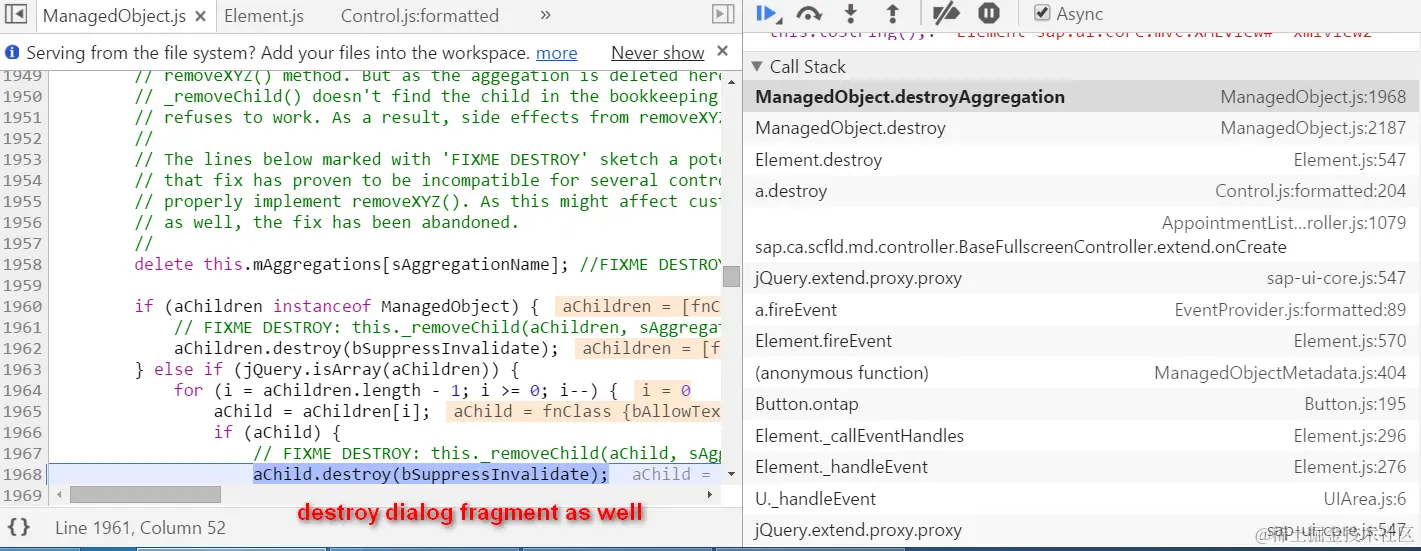Click line number 1958 gutter
The height and width of the screenshot is (551, 1421).
pyautogui.click(x=23, y=264)
